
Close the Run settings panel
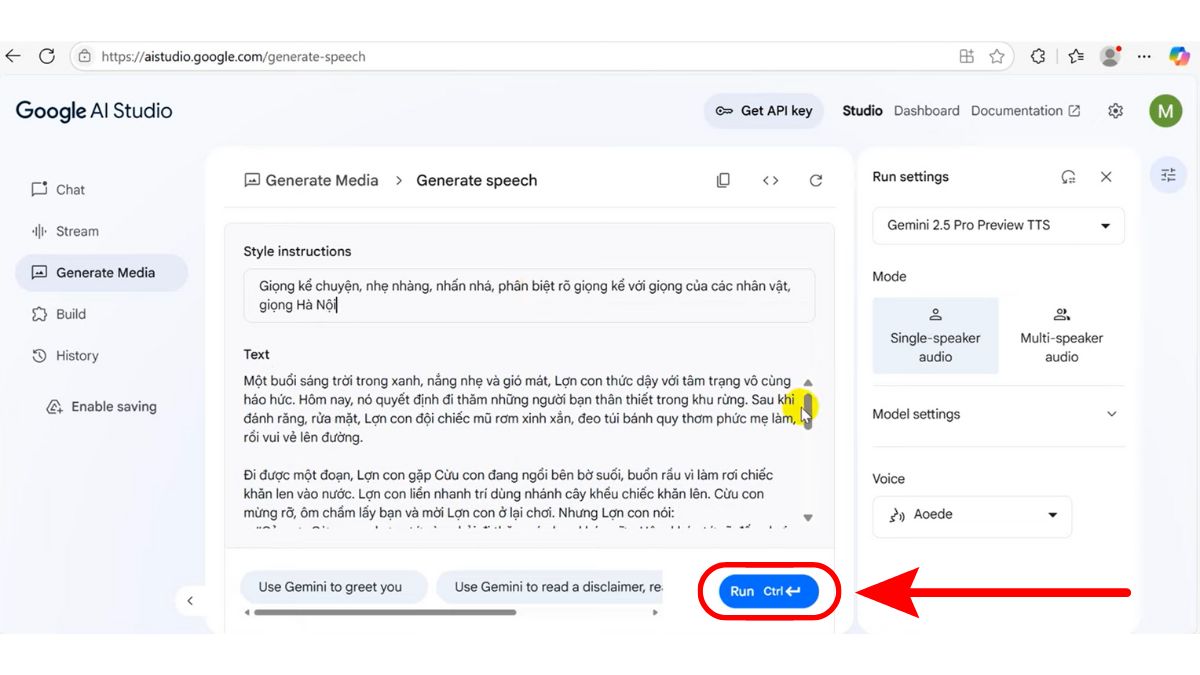1106,177
